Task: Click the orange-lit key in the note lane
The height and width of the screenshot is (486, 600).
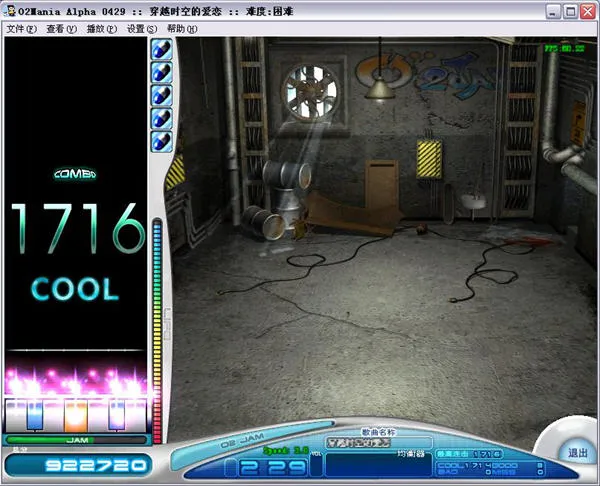Action: tap(77, 413)
